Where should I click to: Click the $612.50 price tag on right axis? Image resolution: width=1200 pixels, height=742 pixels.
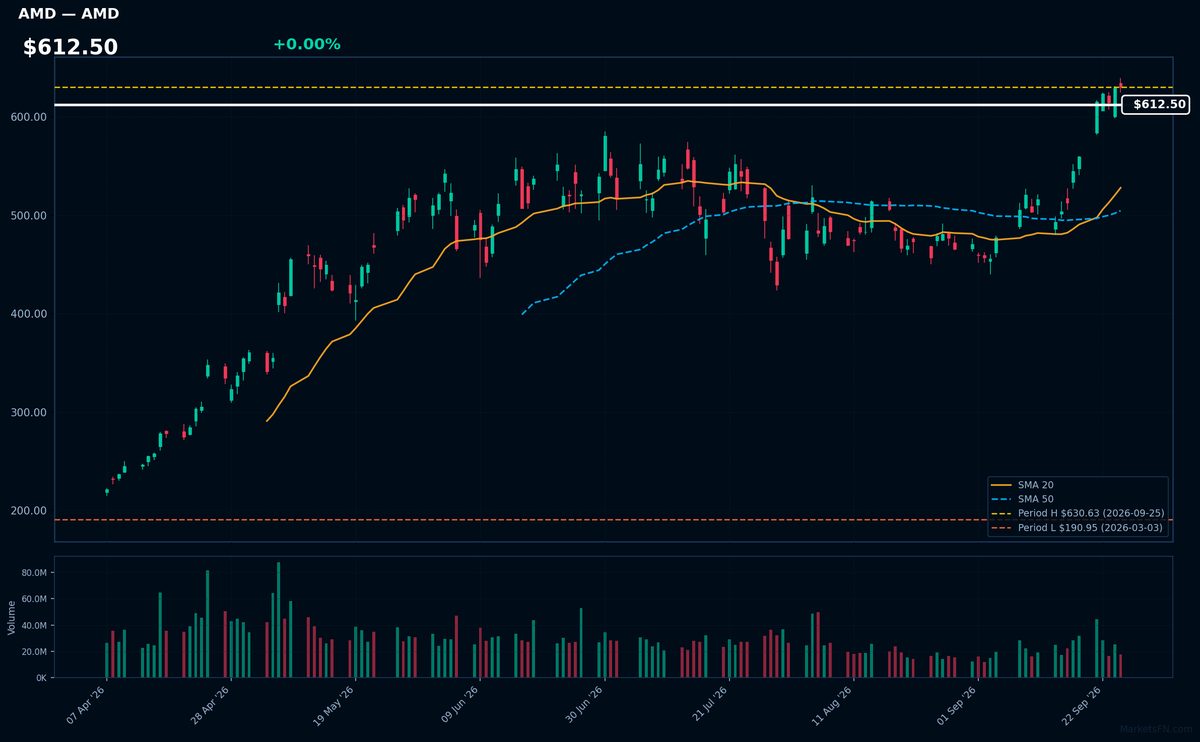click(1155, 104)
